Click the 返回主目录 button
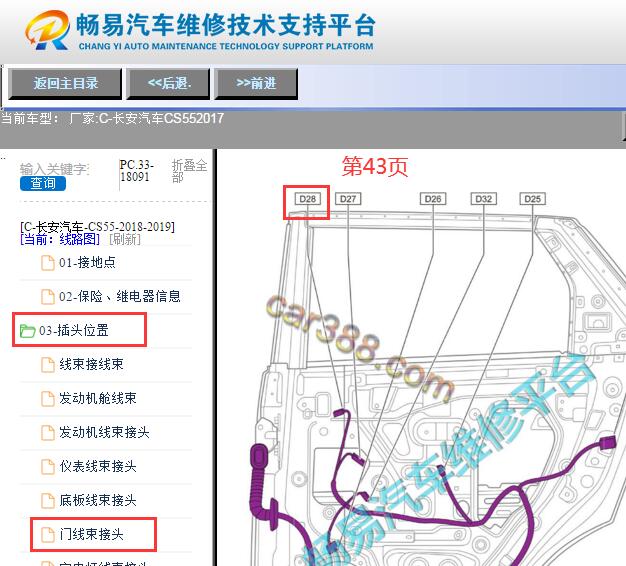Viewport: 626px width, 566px height. tap(65, 83)
